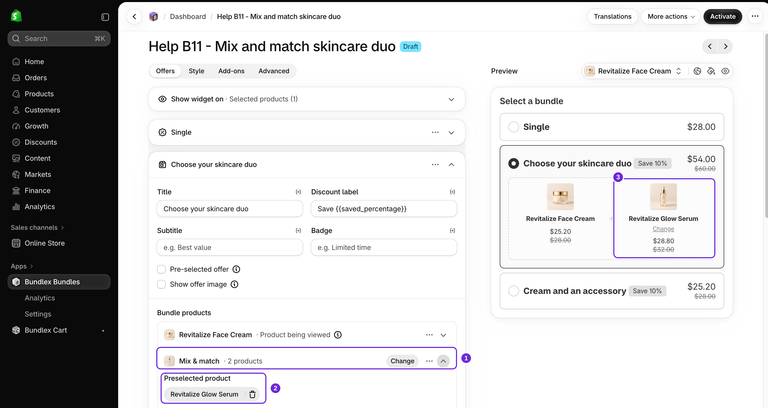This screenshot has width=768, height=408.
Task: Click the Bundlex app icon in breadcrumb
Action: [154, 17]
